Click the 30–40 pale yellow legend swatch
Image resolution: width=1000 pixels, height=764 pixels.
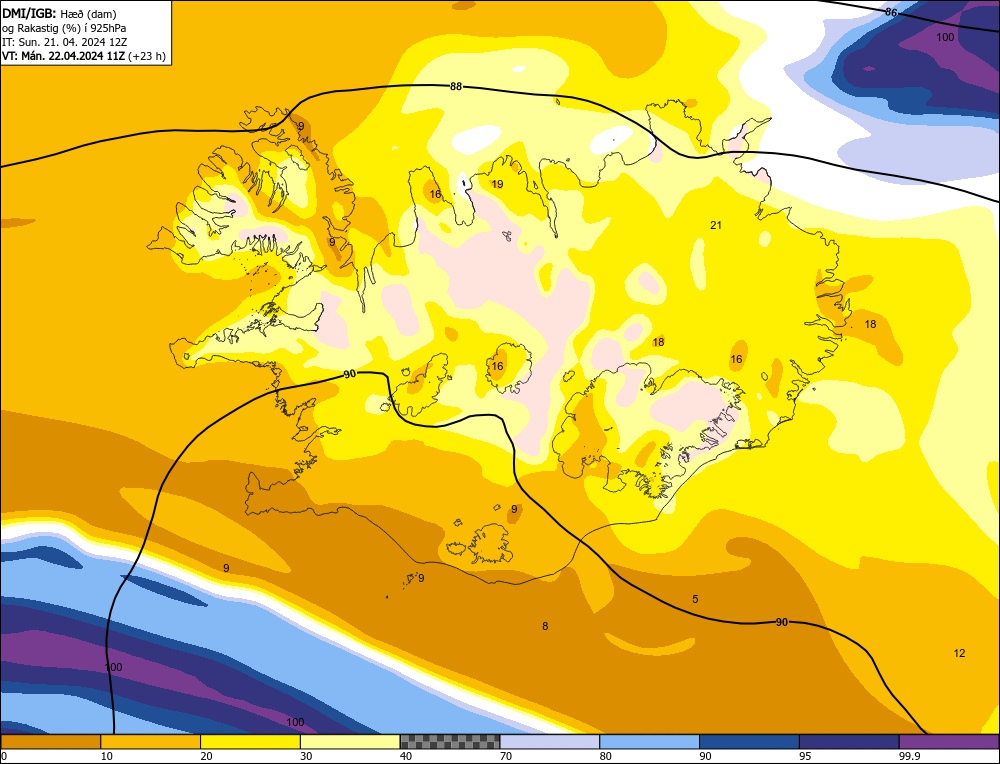pyautogui.click(x=350, y=742)
